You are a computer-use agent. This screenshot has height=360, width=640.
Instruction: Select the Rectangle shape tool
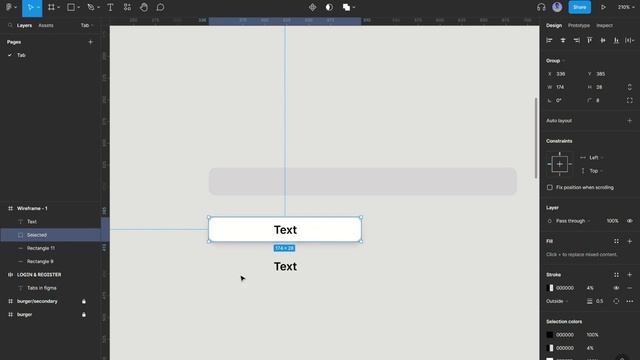71,7
